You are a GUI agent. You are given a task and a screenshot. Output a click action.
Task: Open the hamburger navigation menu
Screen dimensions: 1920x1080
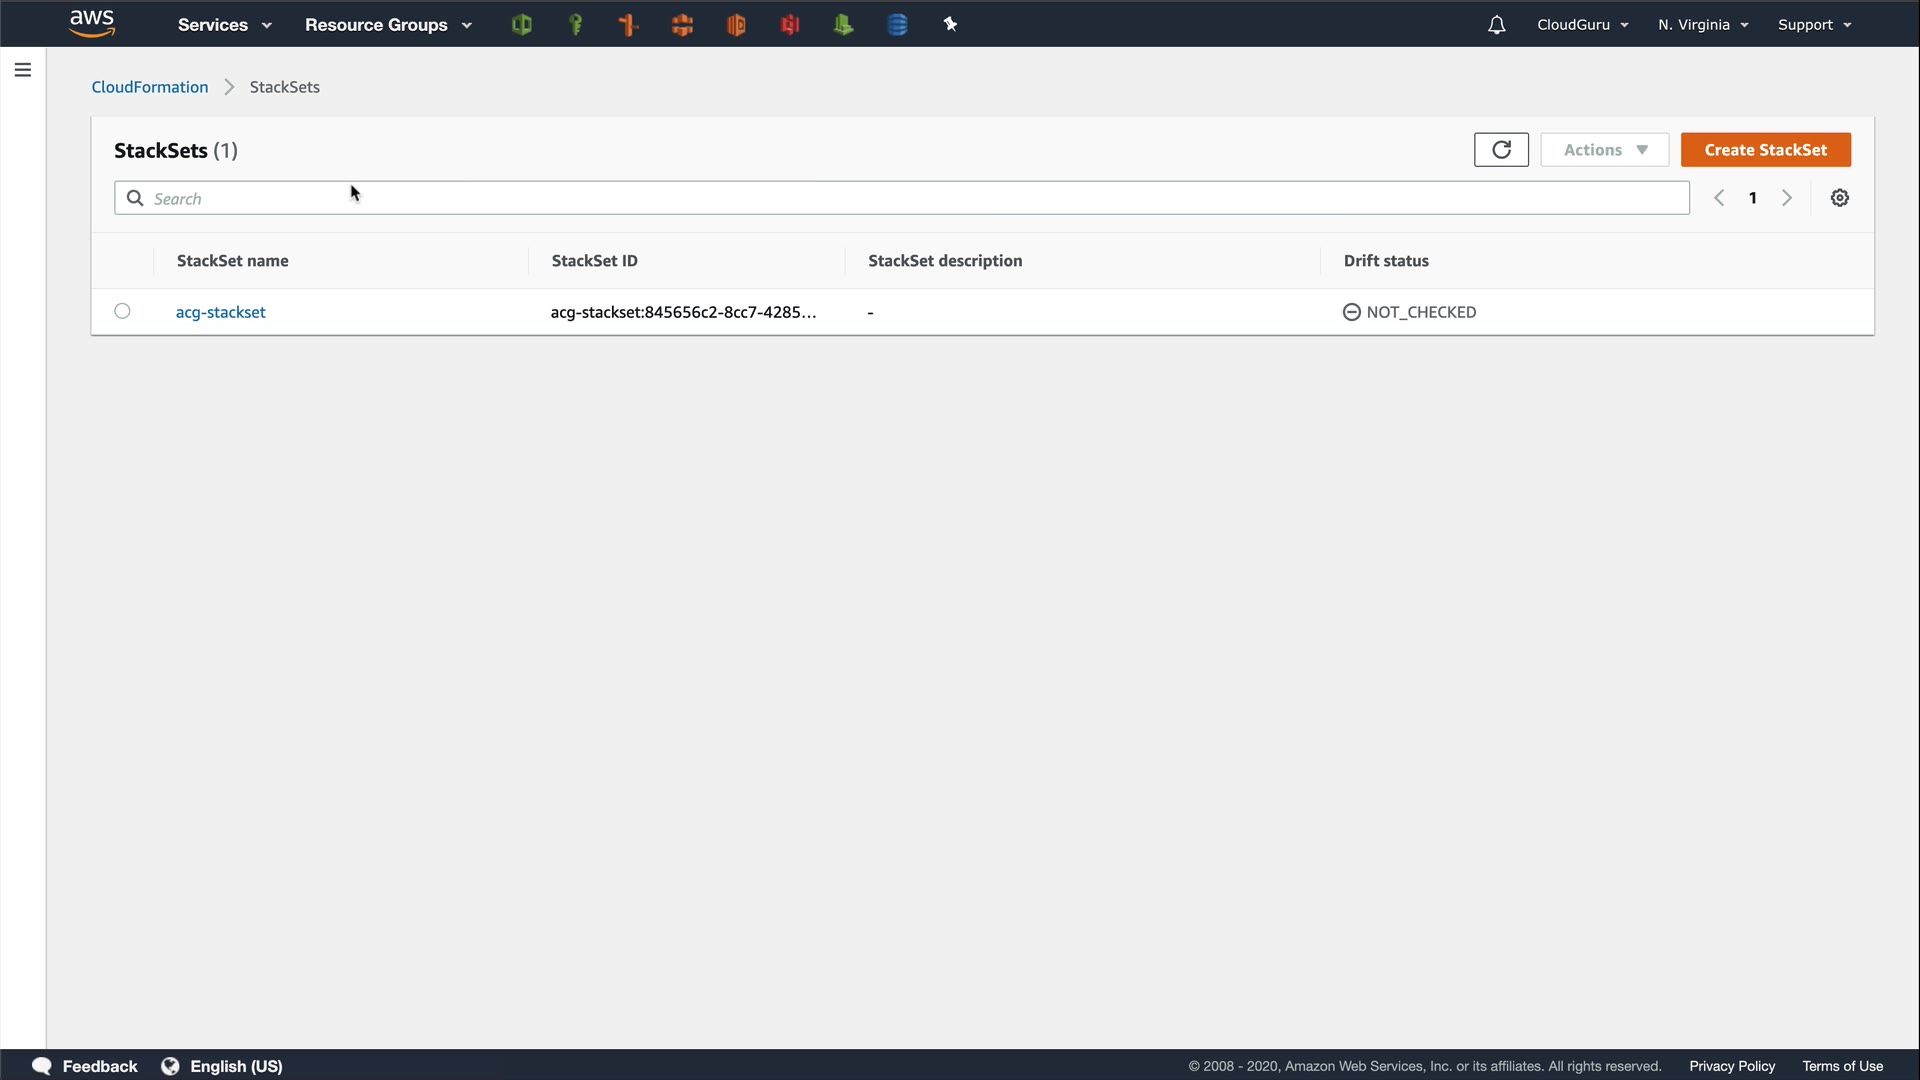(x=23, y=70)
